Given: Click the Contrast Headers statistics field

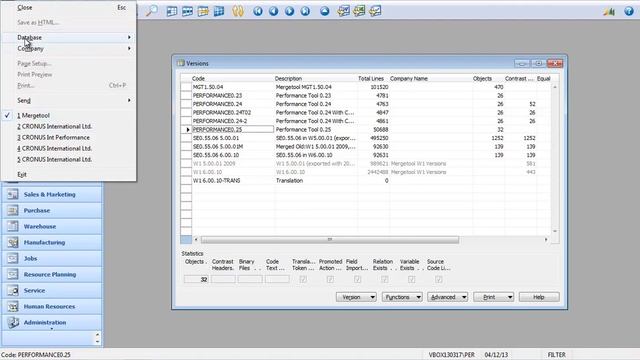Looking at the screenshot, I should point(223,279).
